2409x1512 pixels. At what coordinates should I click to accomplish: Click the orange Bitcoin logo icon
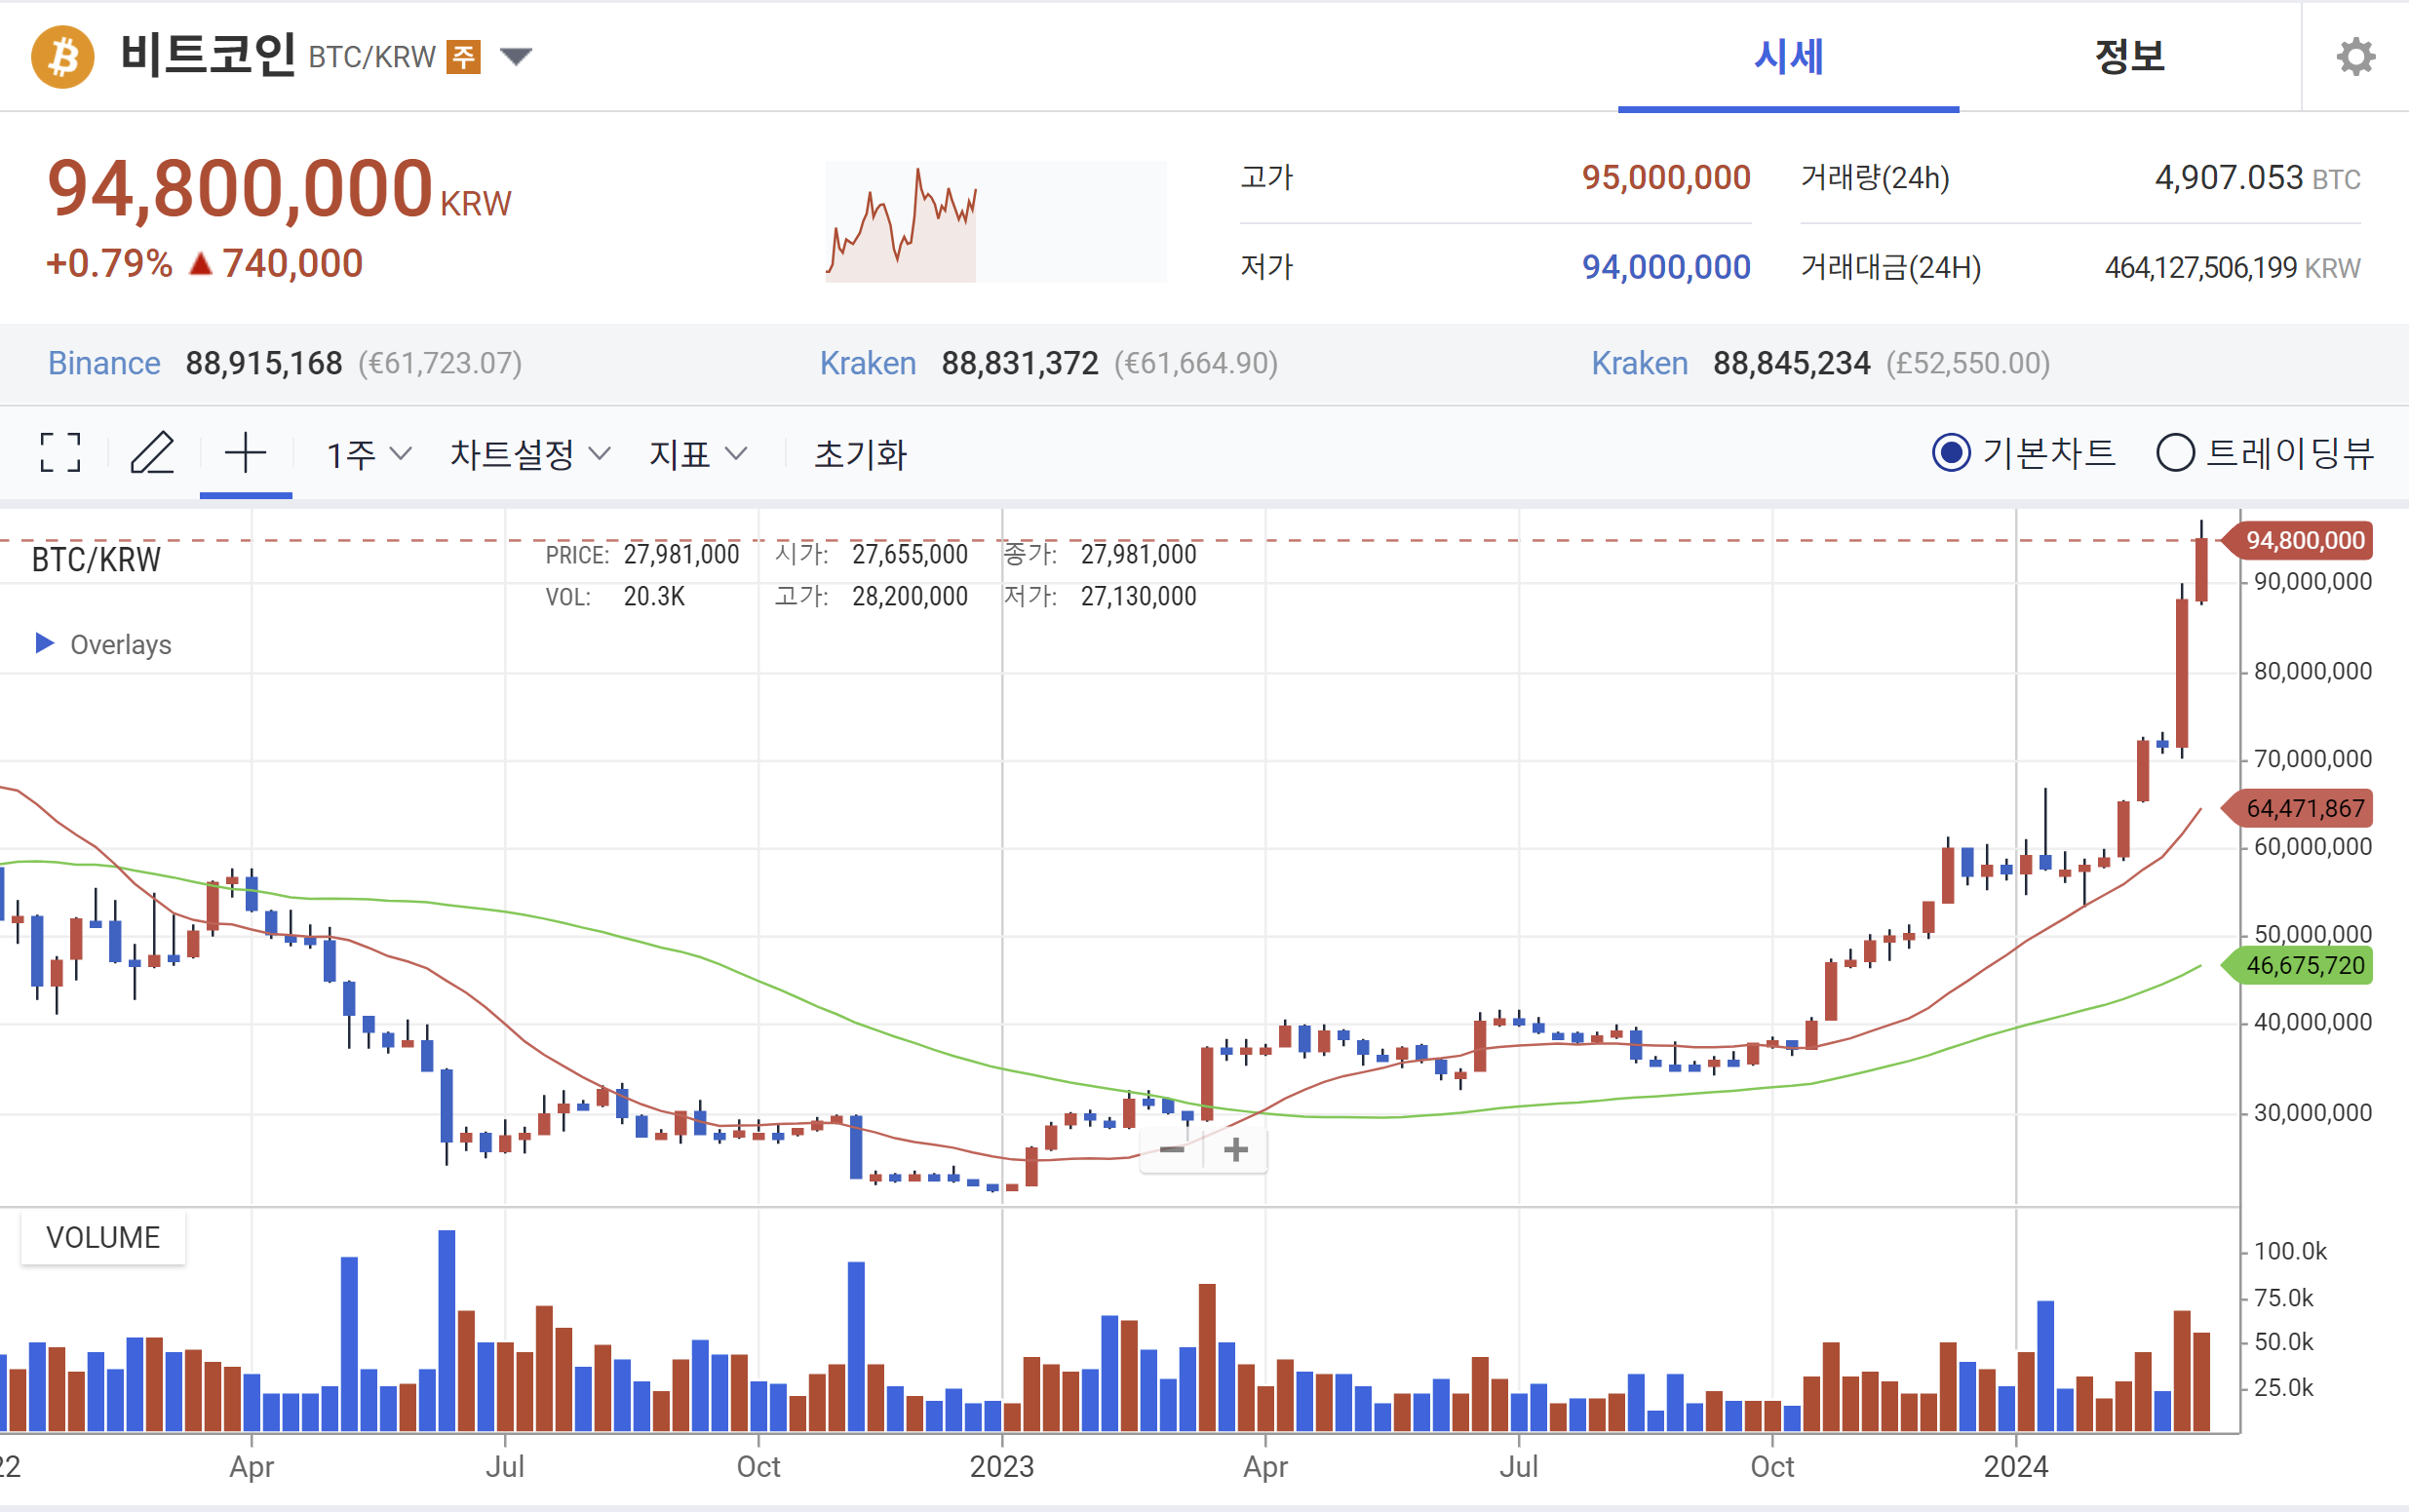(63, 57)
